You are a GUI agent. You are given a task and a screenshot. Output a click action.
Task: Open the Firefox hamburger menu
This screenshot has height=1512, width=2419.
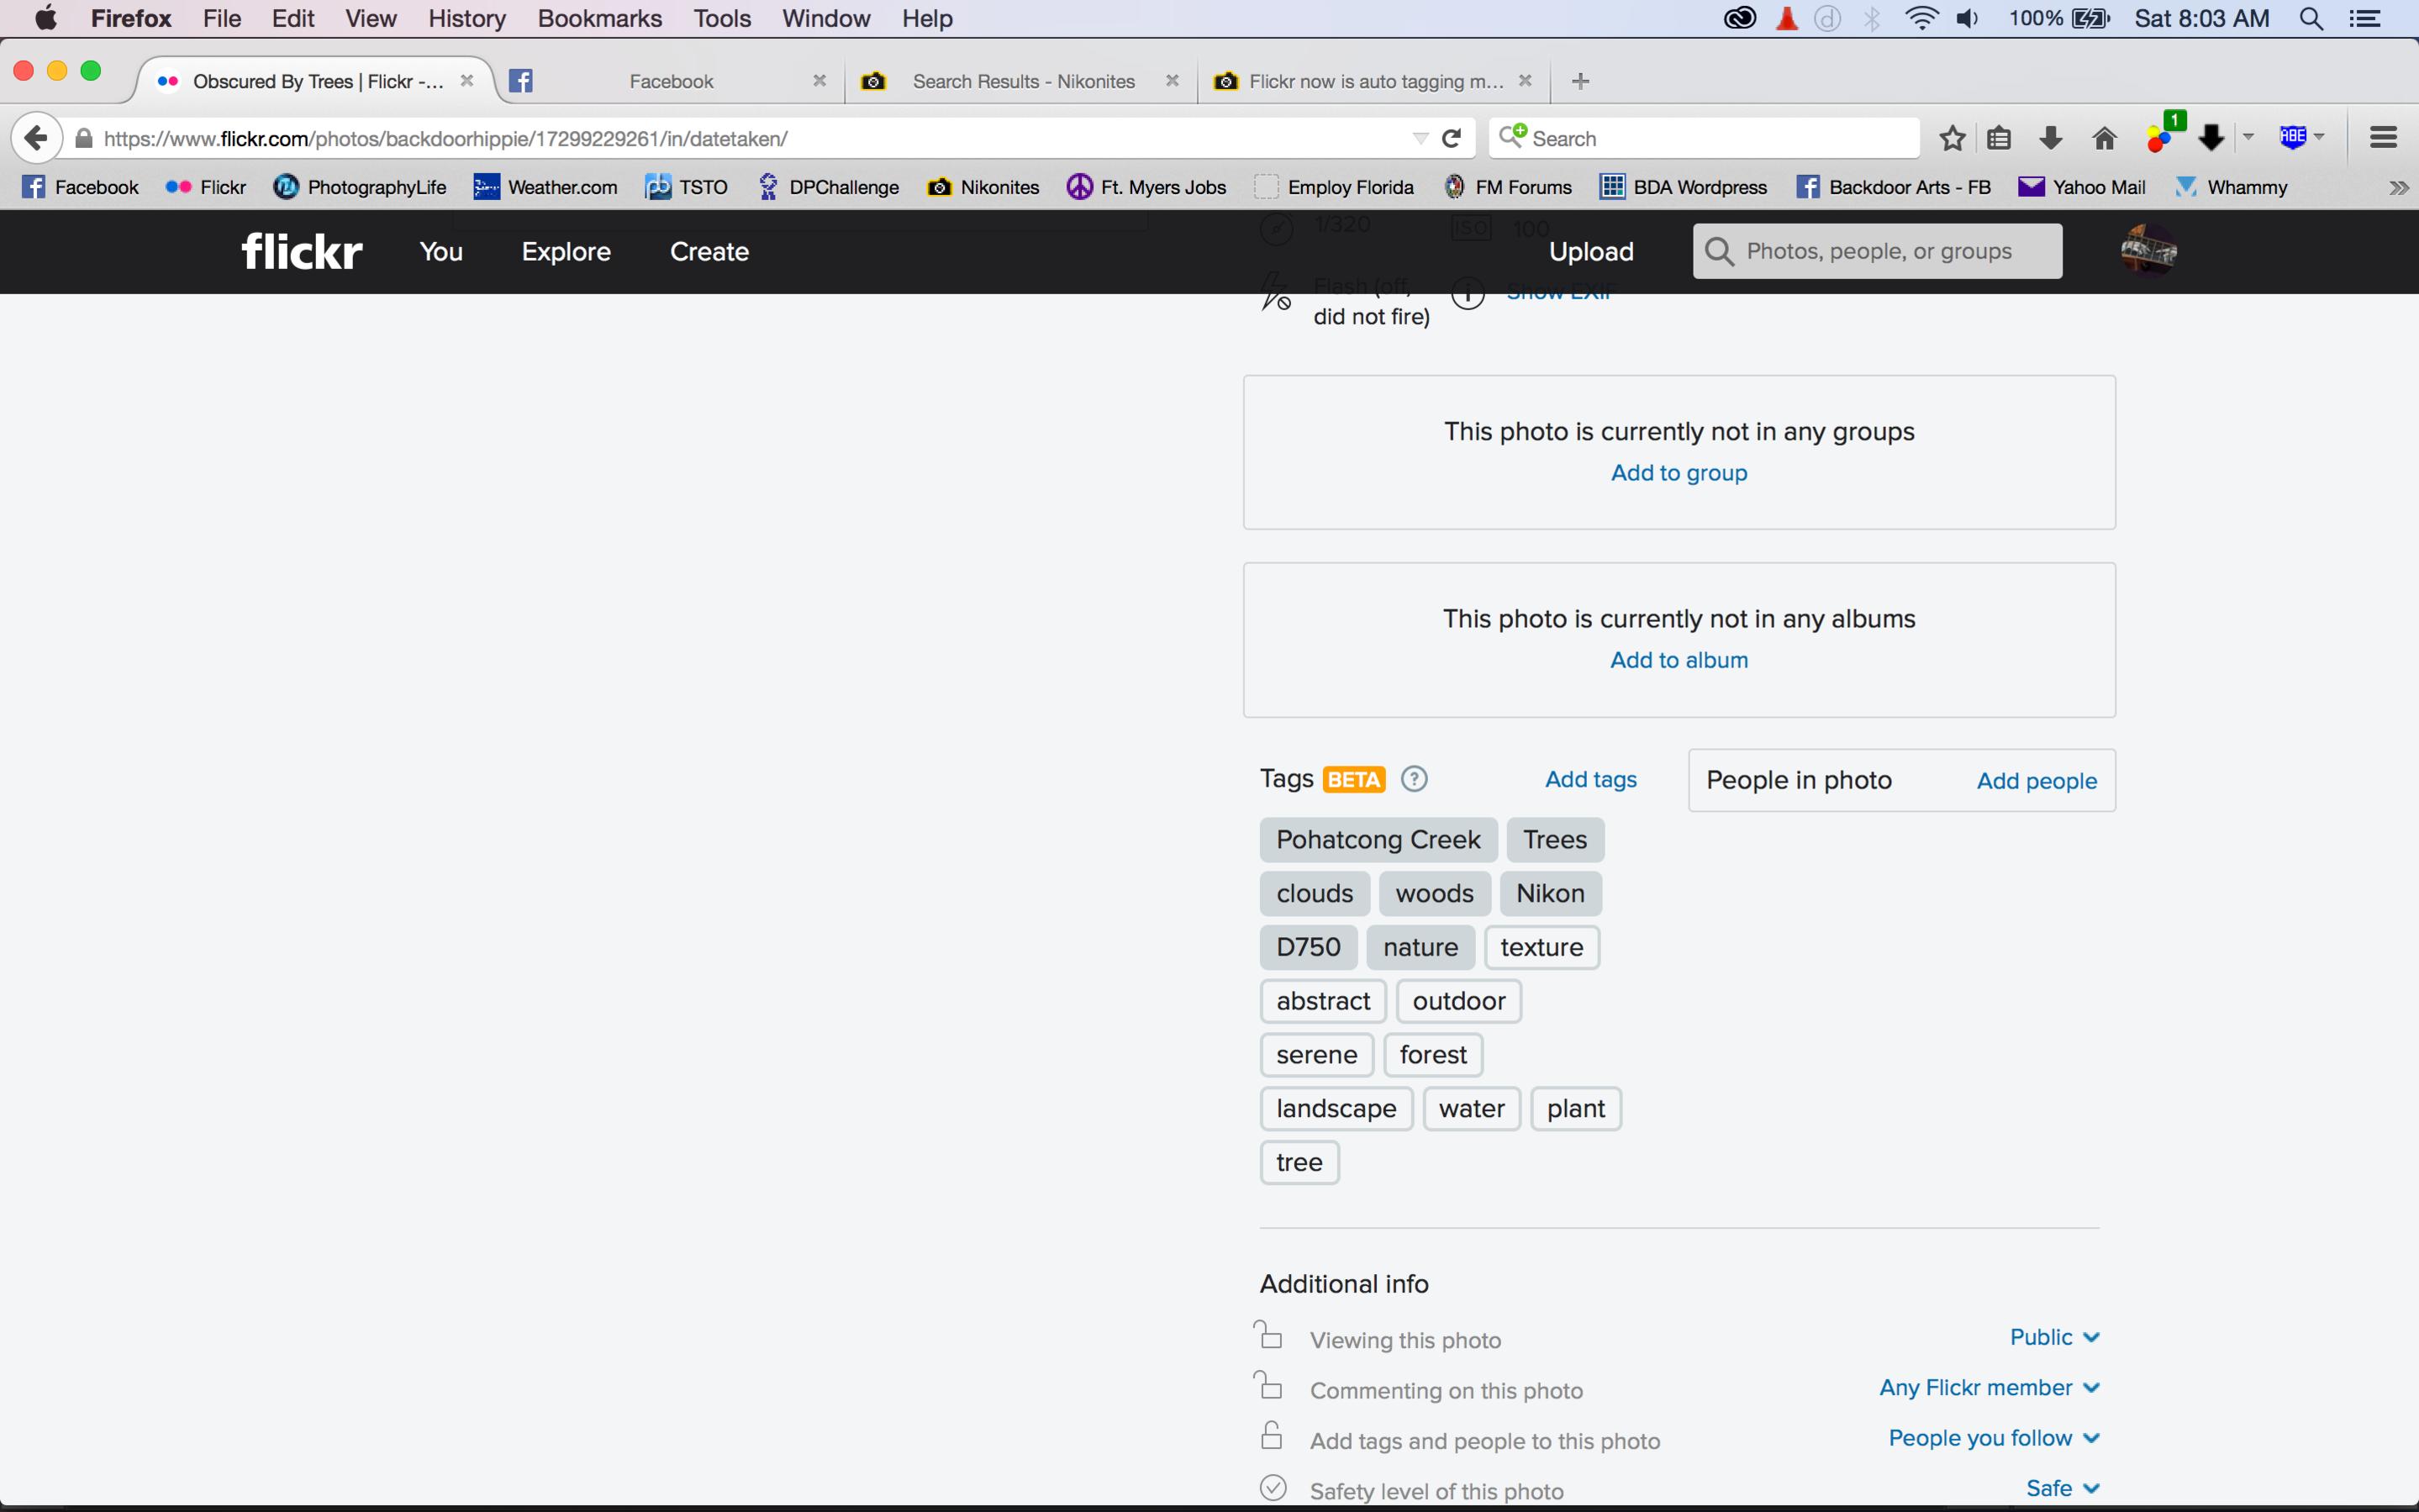click(2383, 138)
